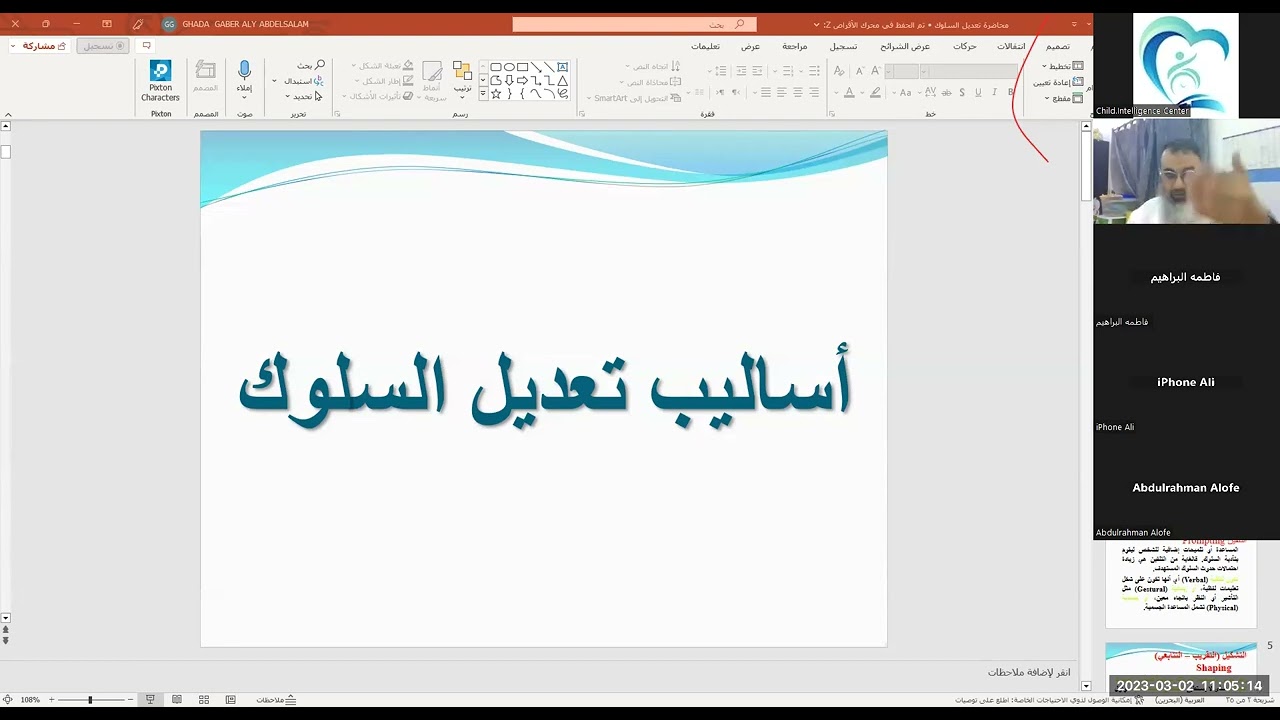Expand the Share (مشاركة) dropdown arrow
Image resolution: width=1280 pixels, height=720 pixels.
pos(14,46)
